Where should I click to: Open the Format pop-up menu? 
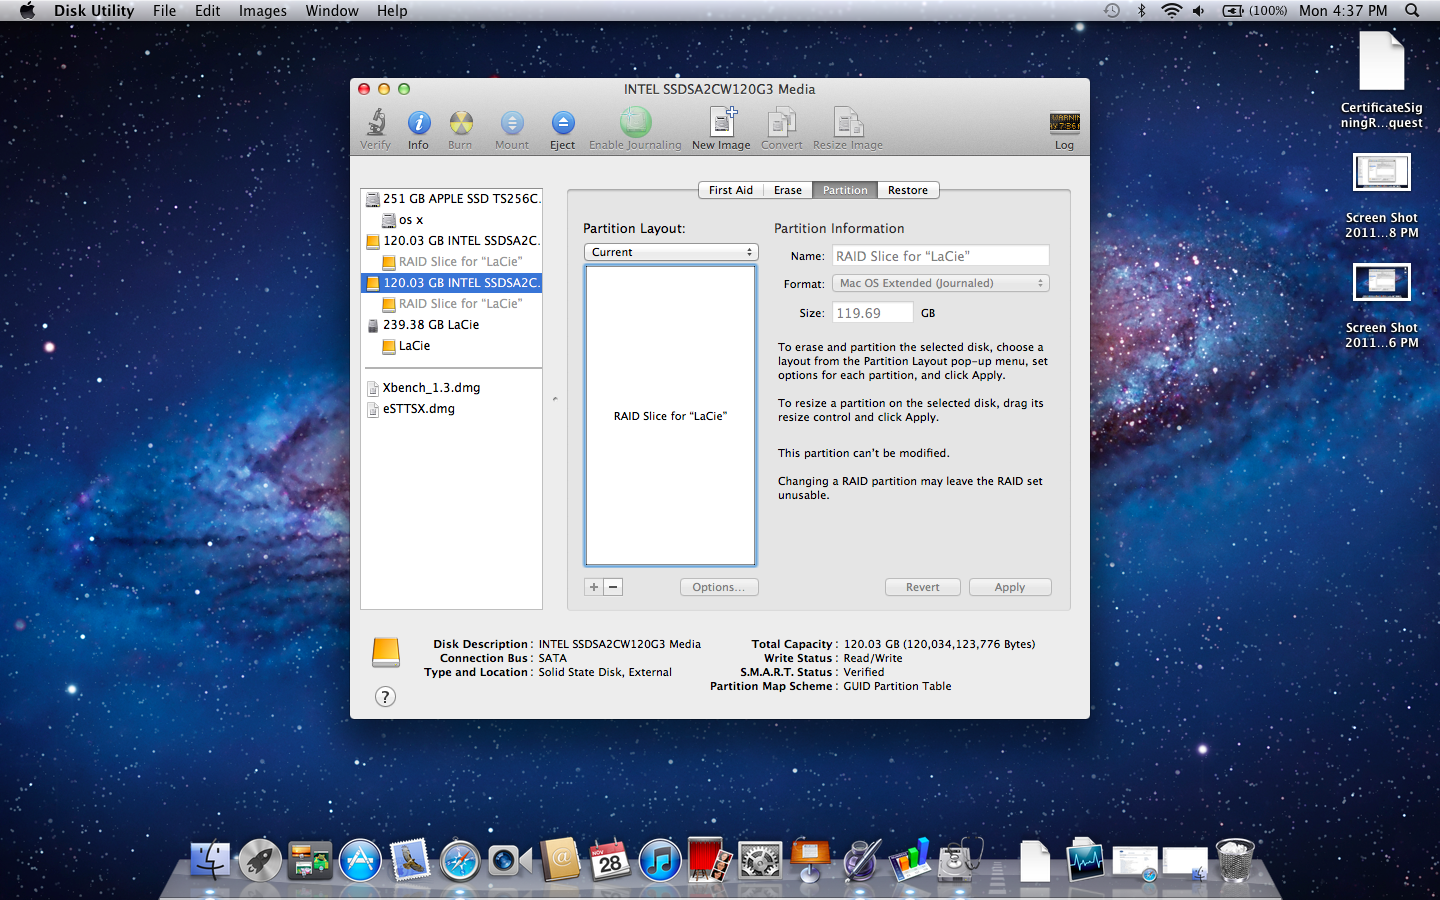(941, 283)
